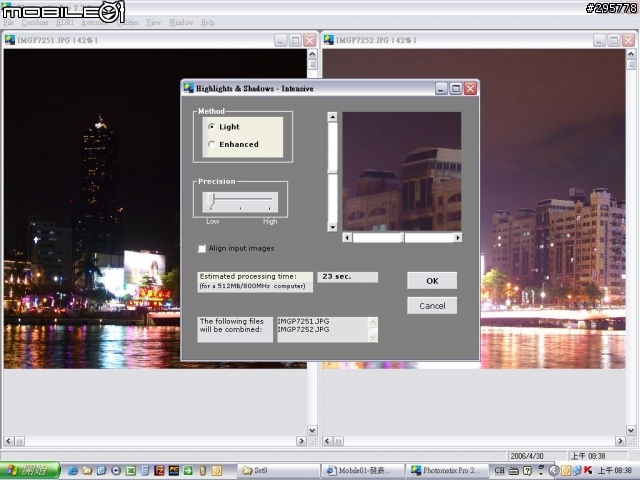Click the language bar help icon
Viewport: 640px width, 480px height.
[527, 471]
